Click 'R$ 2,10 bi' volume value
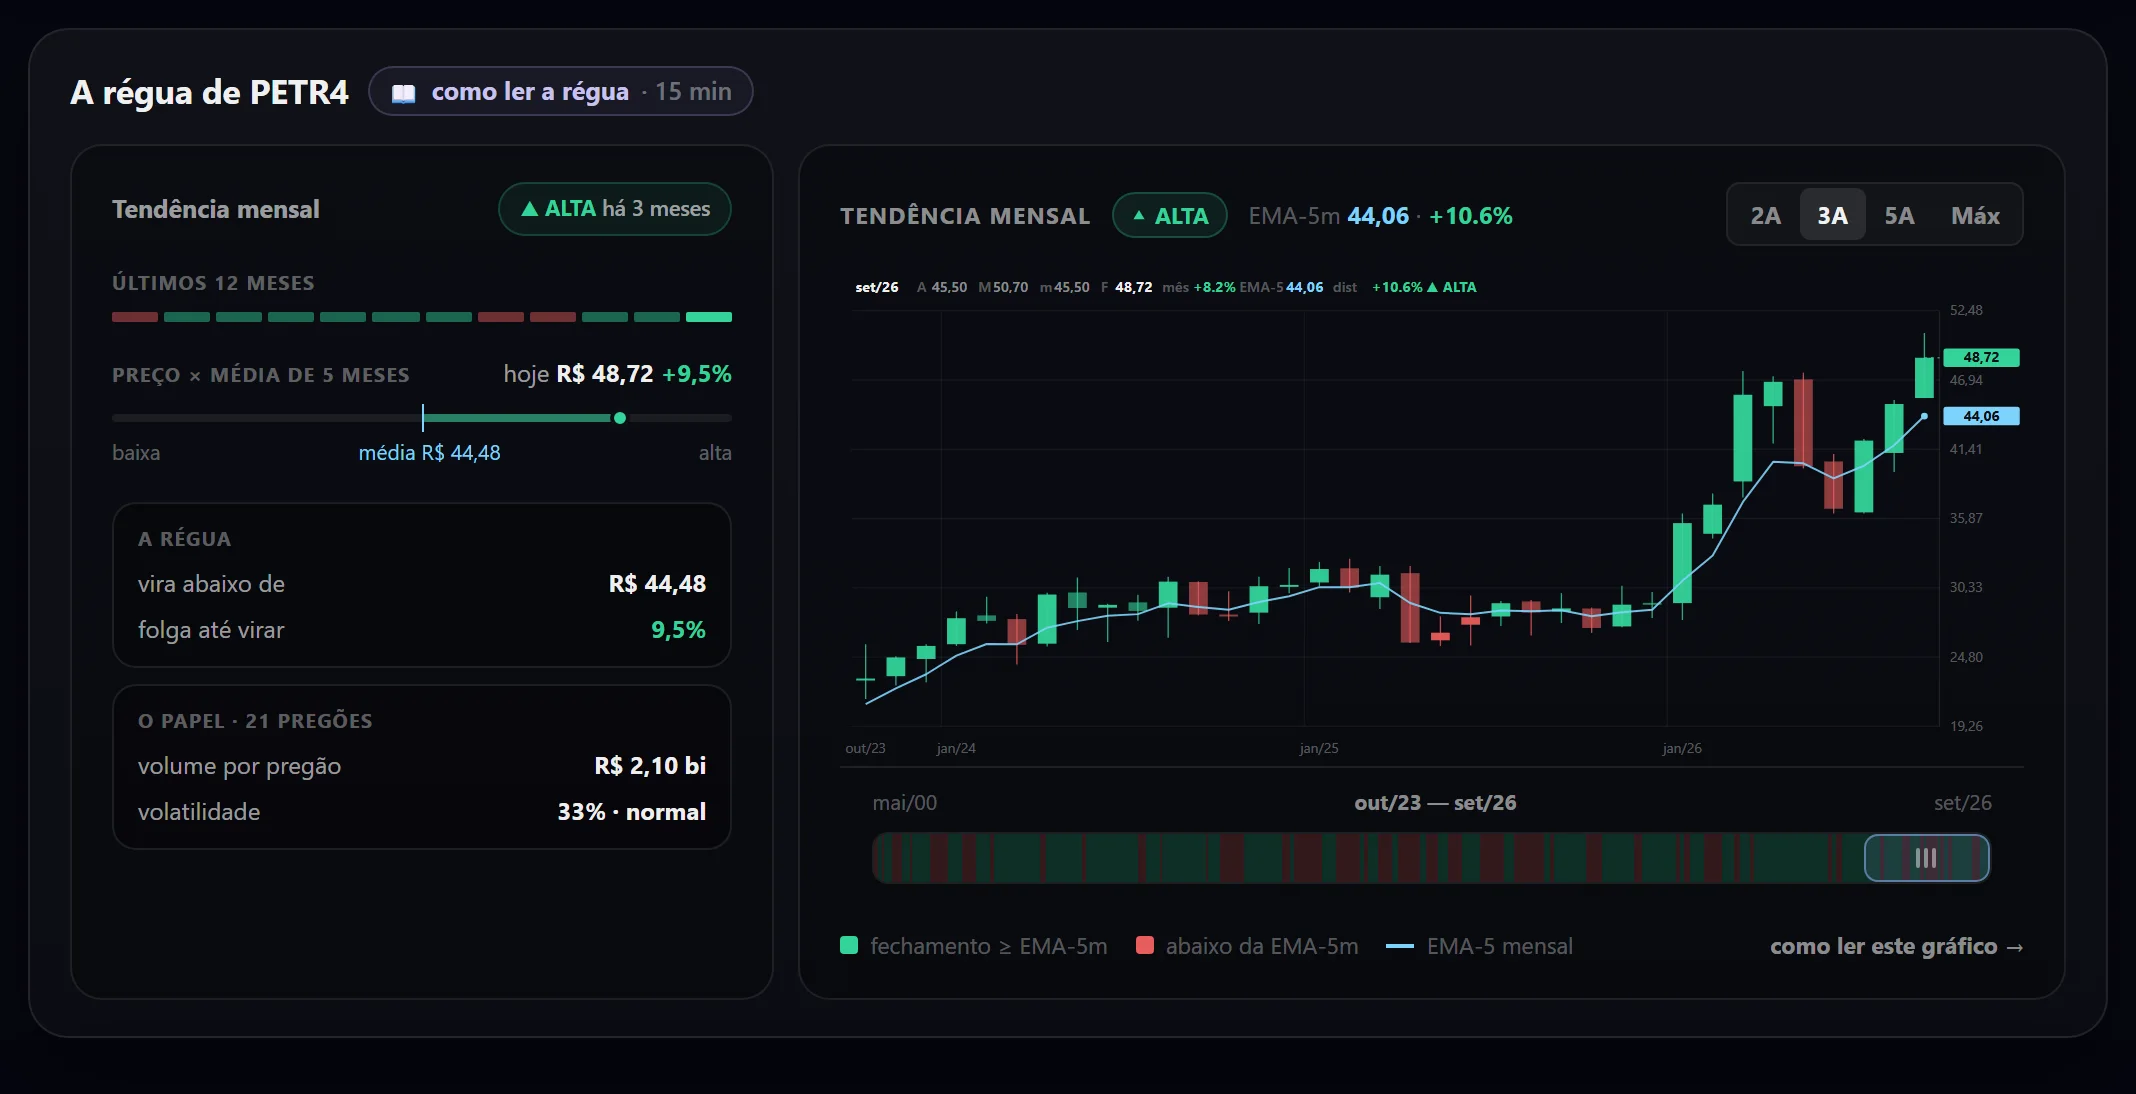 (650, 766)
